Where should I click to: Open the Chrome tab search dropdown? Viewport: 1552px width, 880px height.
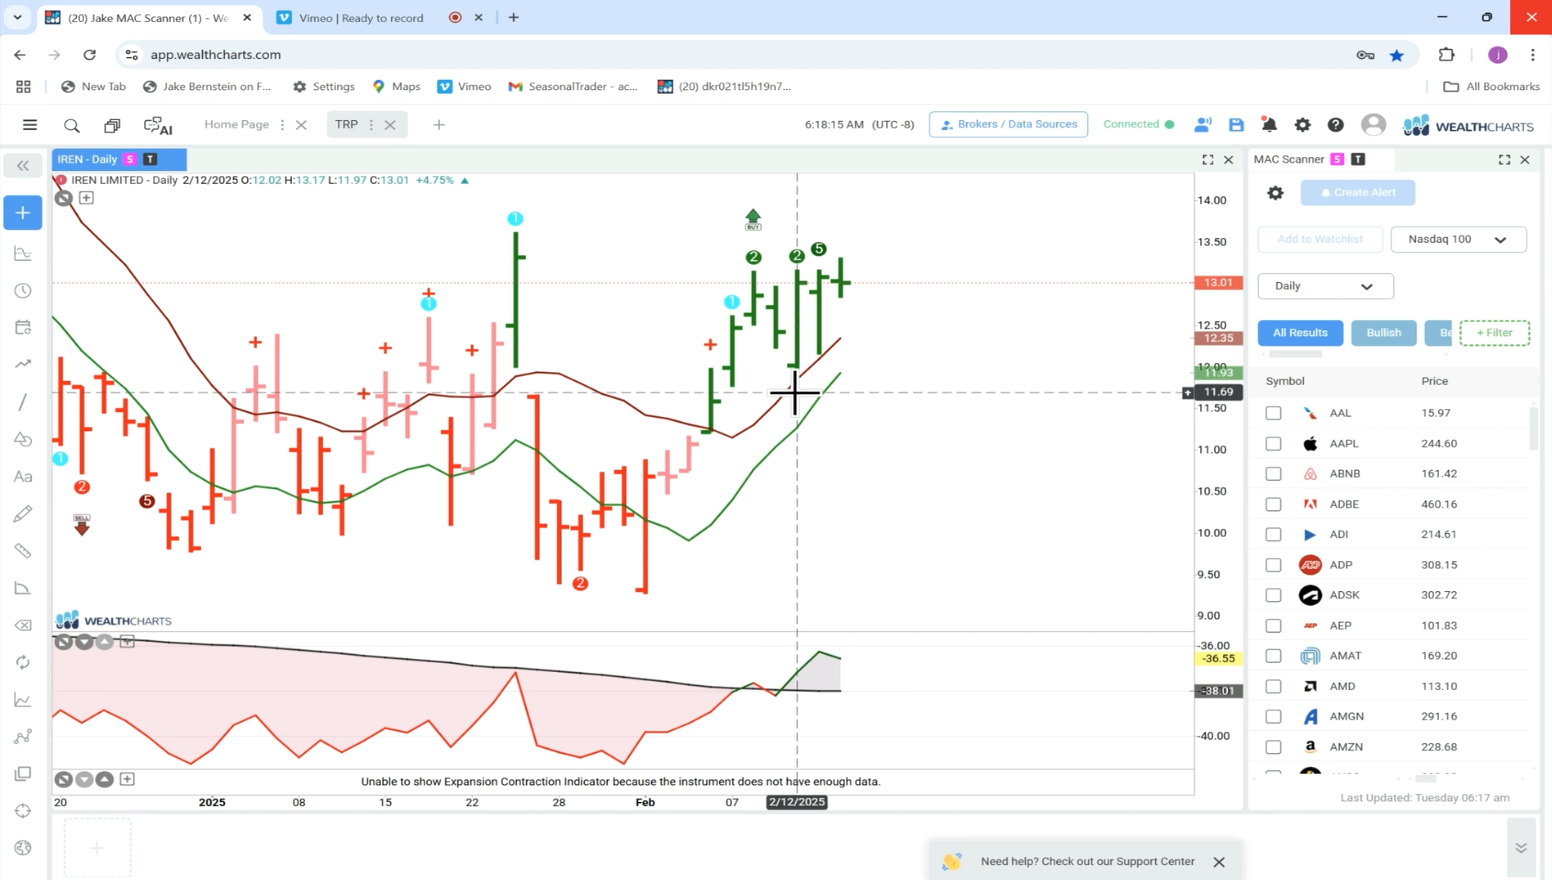(17, 17)
